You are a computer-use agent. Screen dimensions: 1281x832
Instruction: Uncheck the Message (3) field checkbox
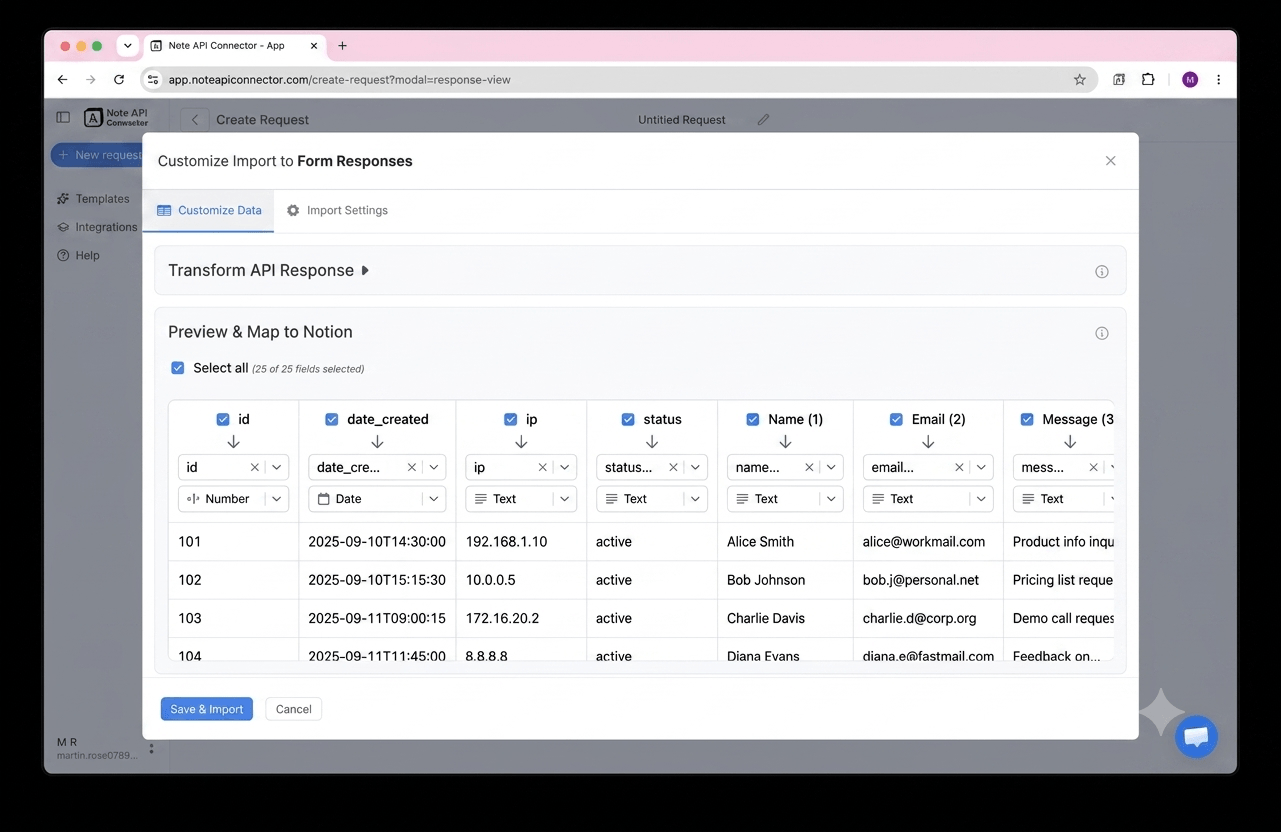[1026, 420]
